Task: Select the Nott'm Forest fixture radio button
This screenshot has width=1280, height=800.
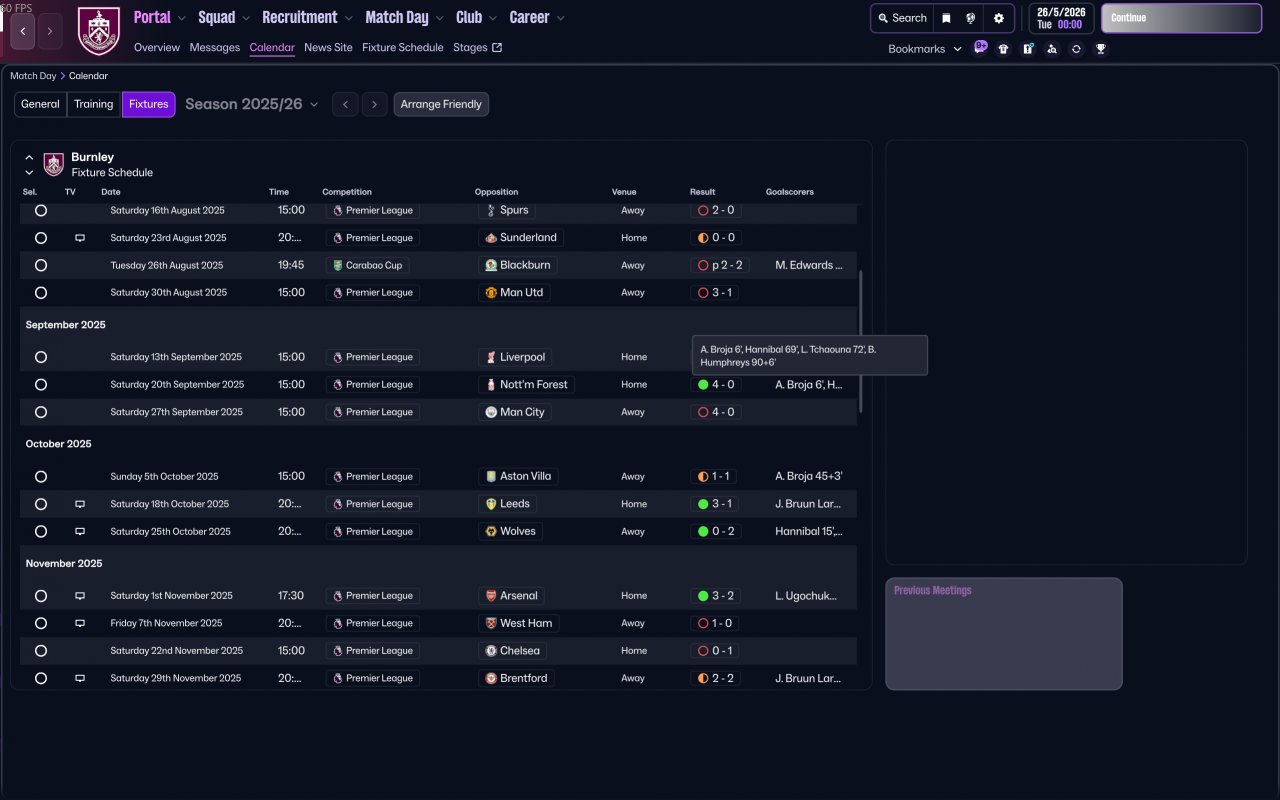Action: coord(41,385)
